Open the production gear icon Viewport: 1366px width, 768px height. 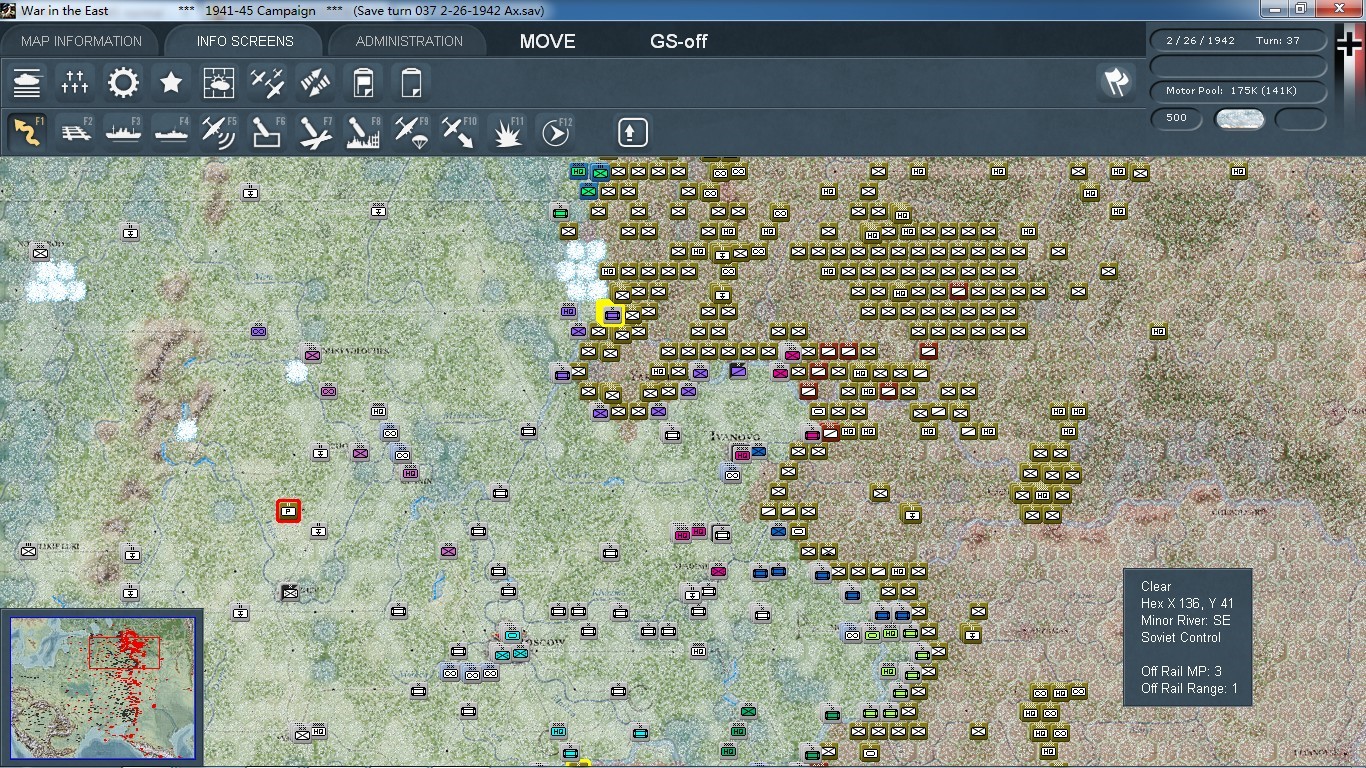coord(123,82)
